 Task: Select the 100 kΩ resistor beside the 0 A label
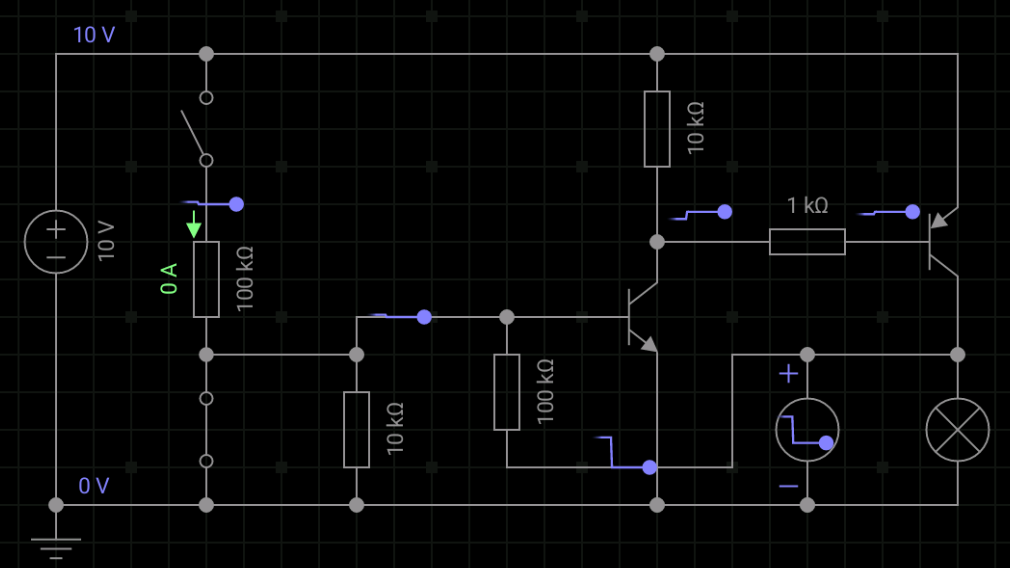point(206,279)
